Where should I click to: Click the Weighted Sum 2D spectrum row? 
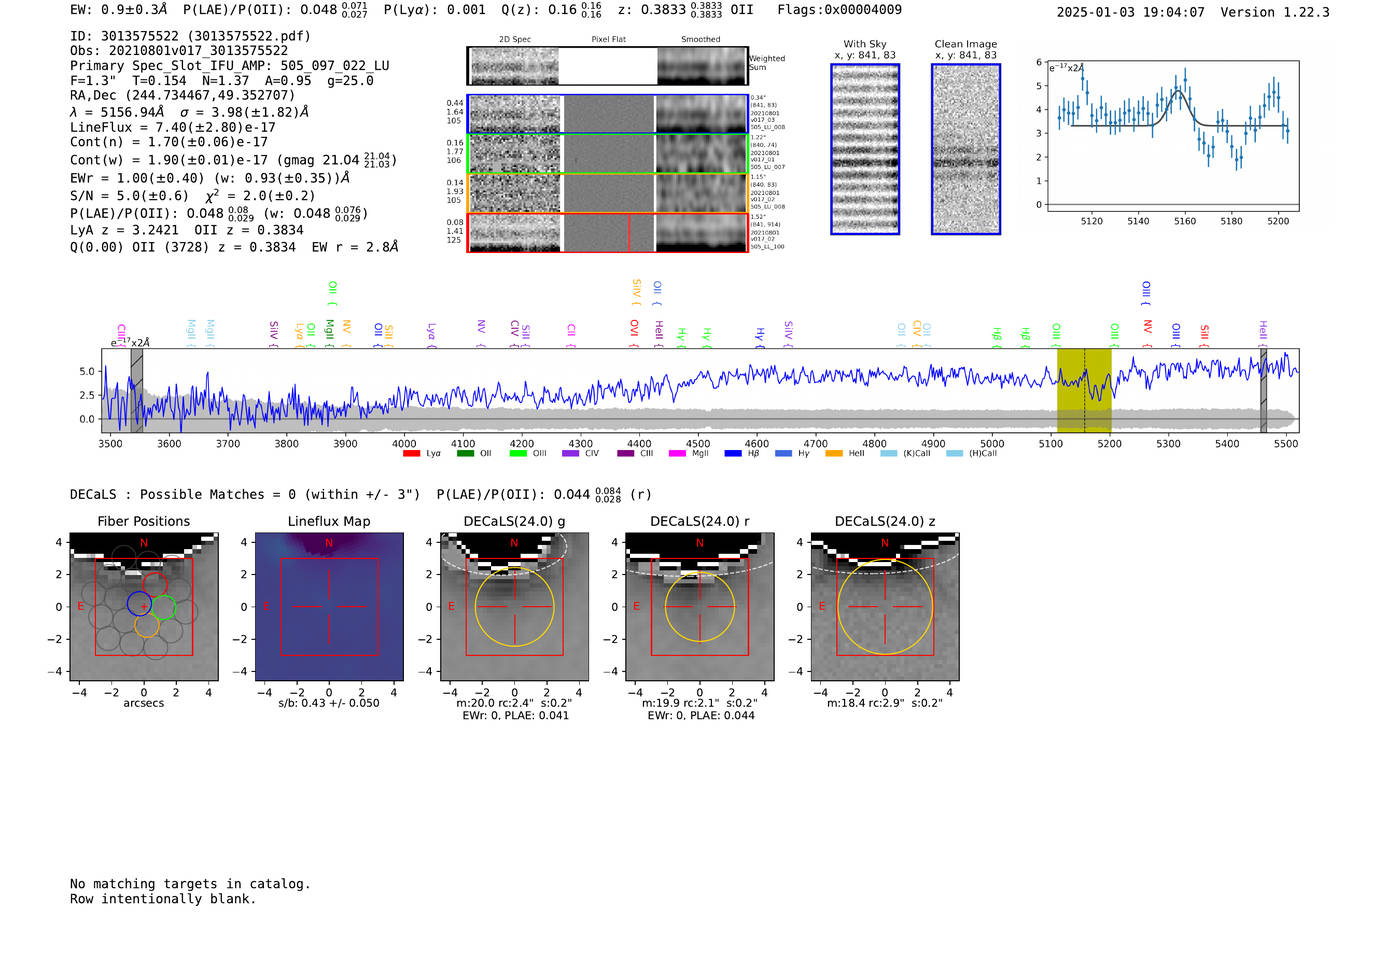(607, 66)
